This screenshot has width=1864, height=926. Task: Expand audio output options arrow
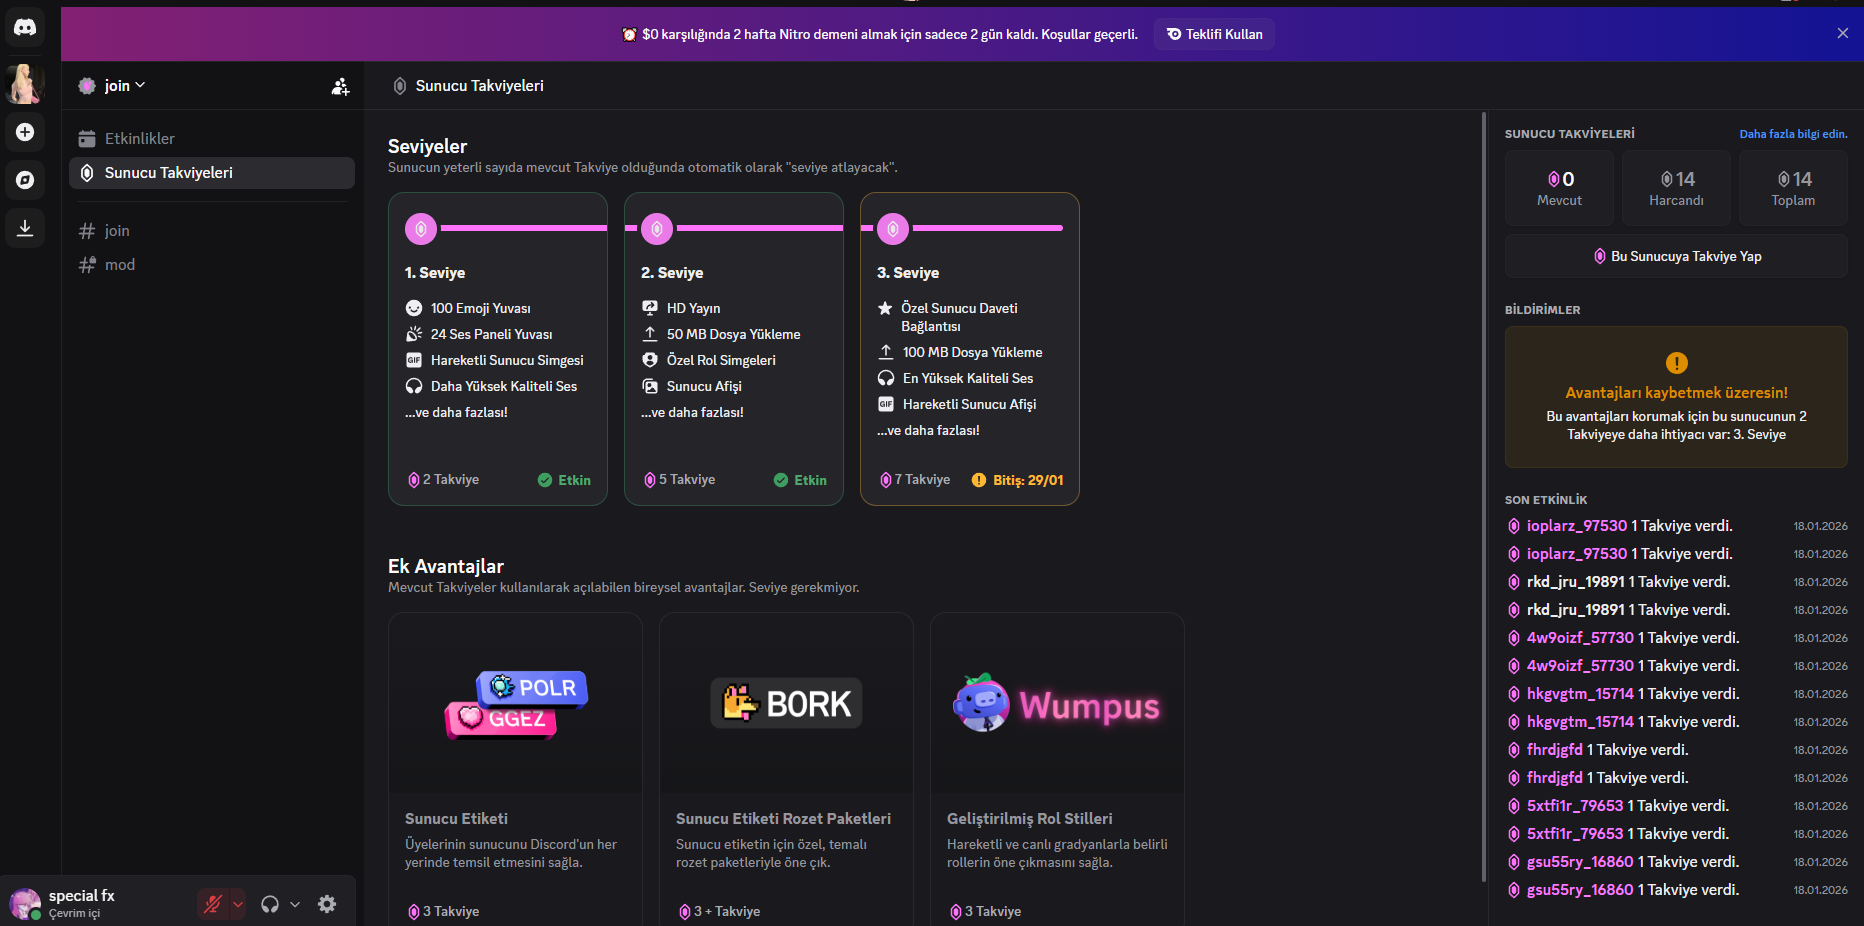pyautogui.click(x=295, y=904)
